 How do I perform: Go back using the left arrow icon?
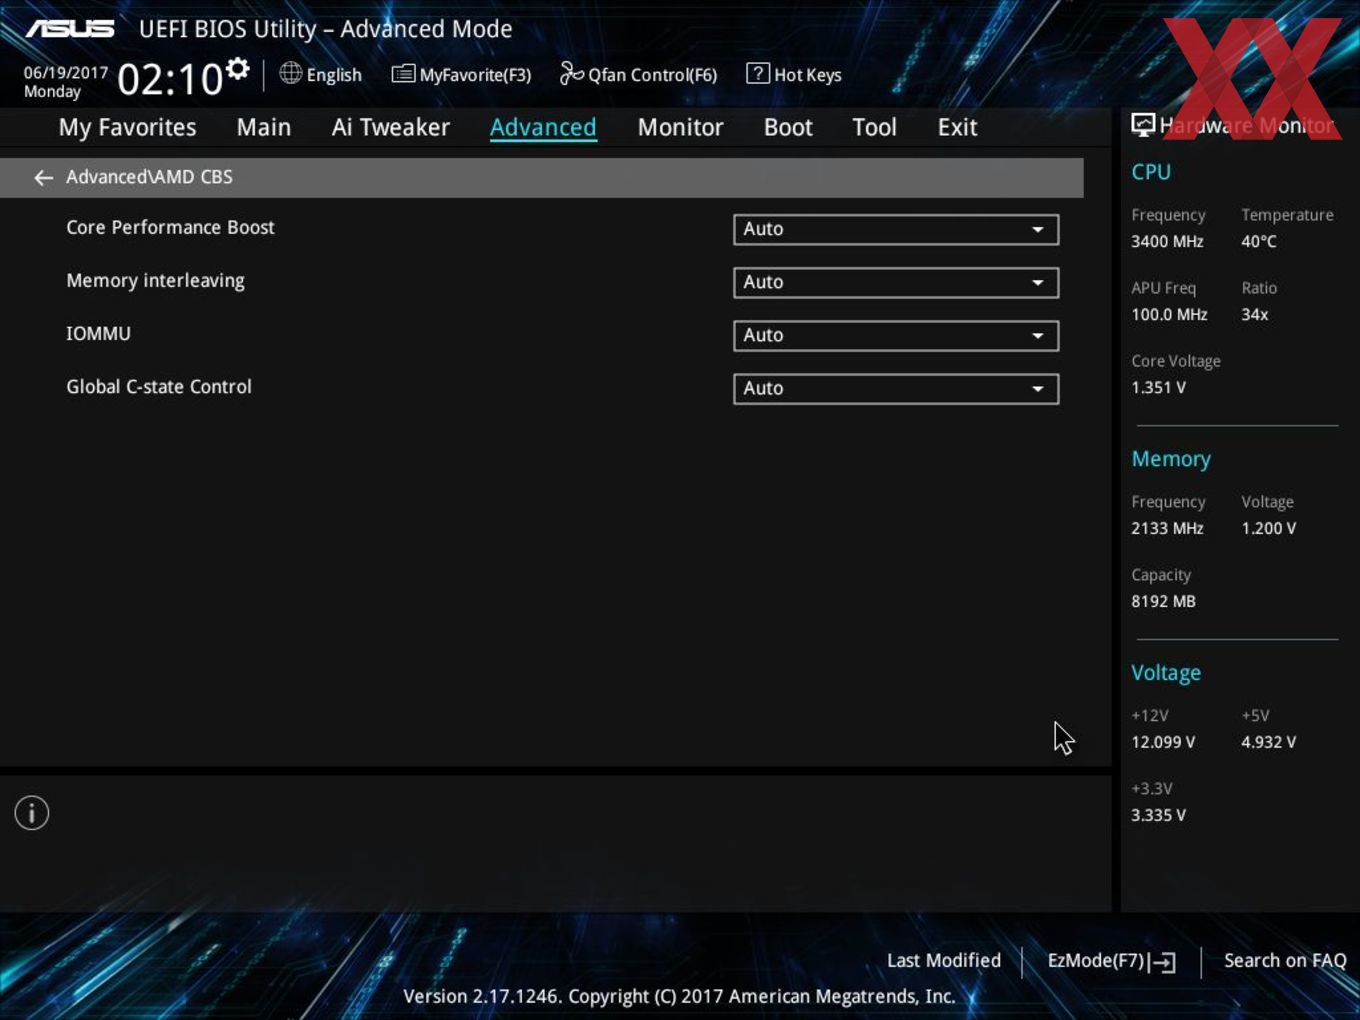coord(43,177)
